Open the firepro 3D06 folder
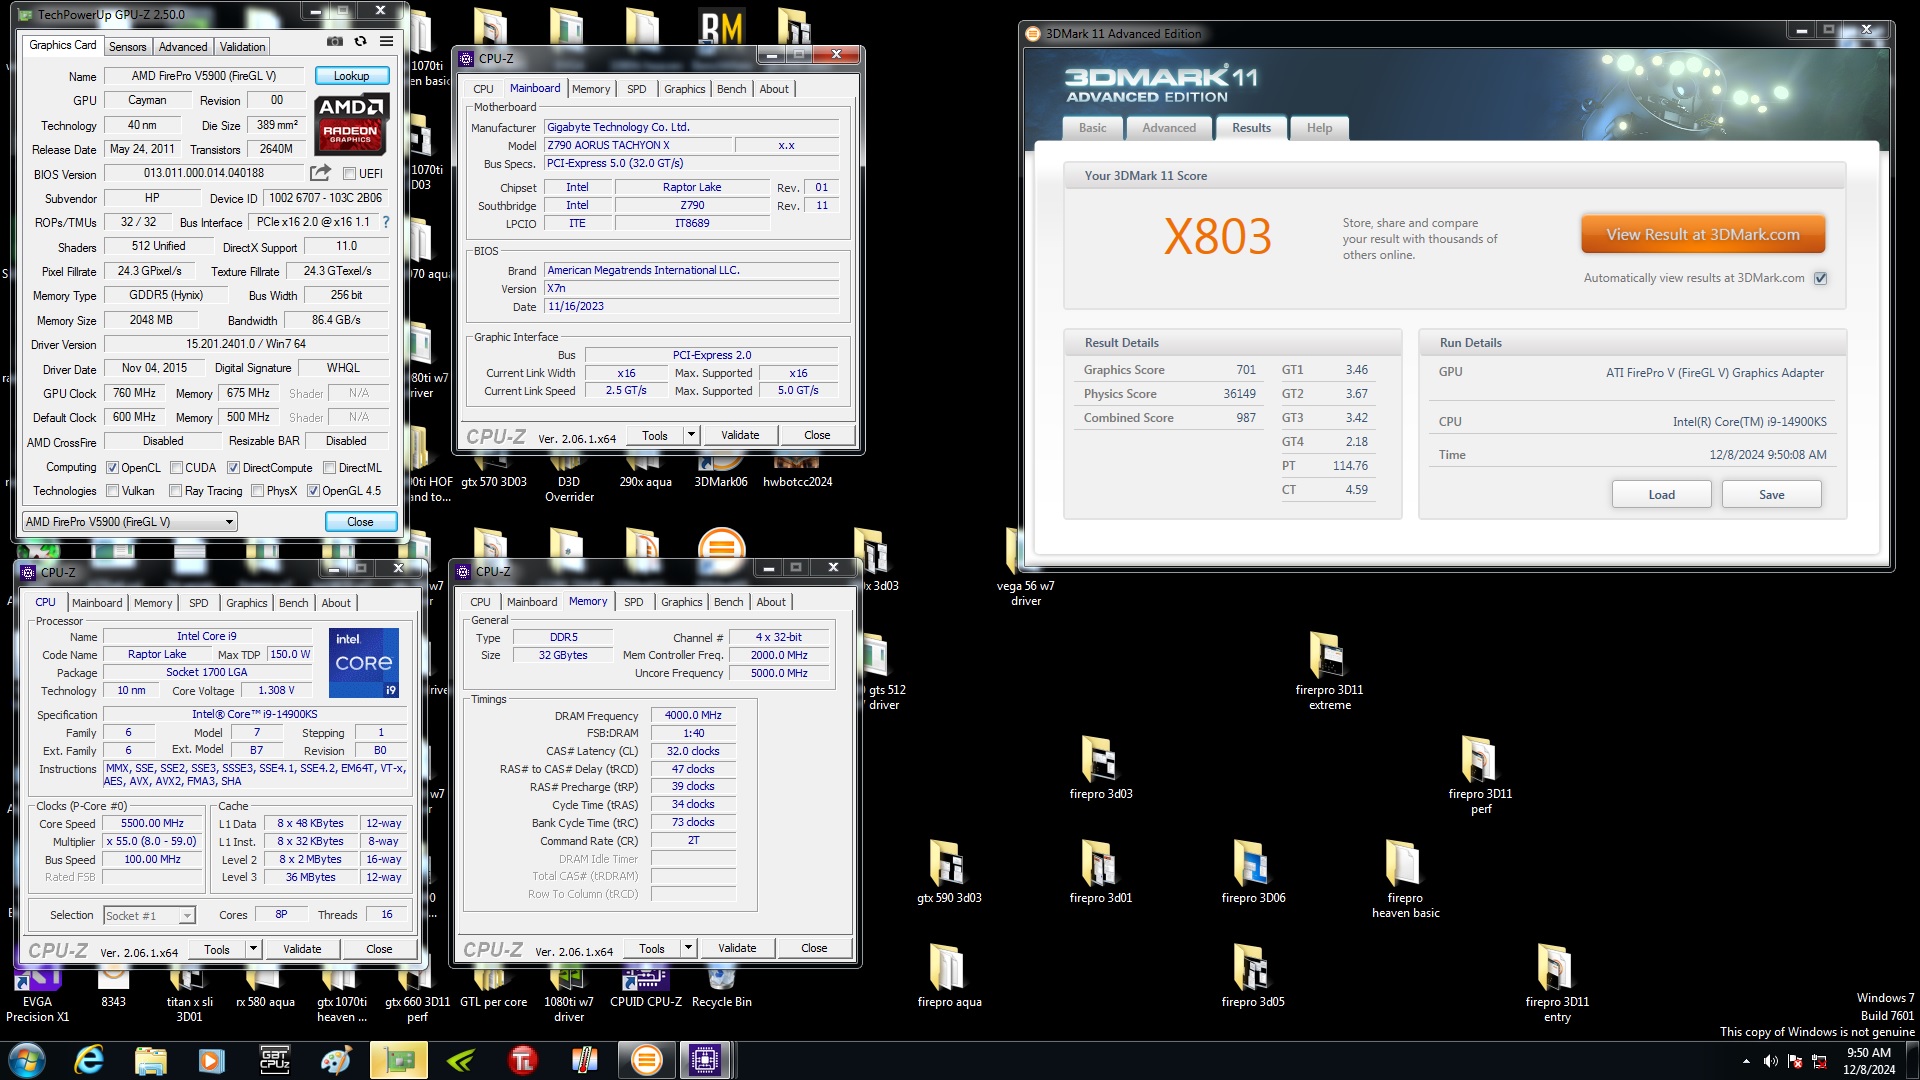This screenshot has height=1080, width=1920. (x=1253, y=871)
